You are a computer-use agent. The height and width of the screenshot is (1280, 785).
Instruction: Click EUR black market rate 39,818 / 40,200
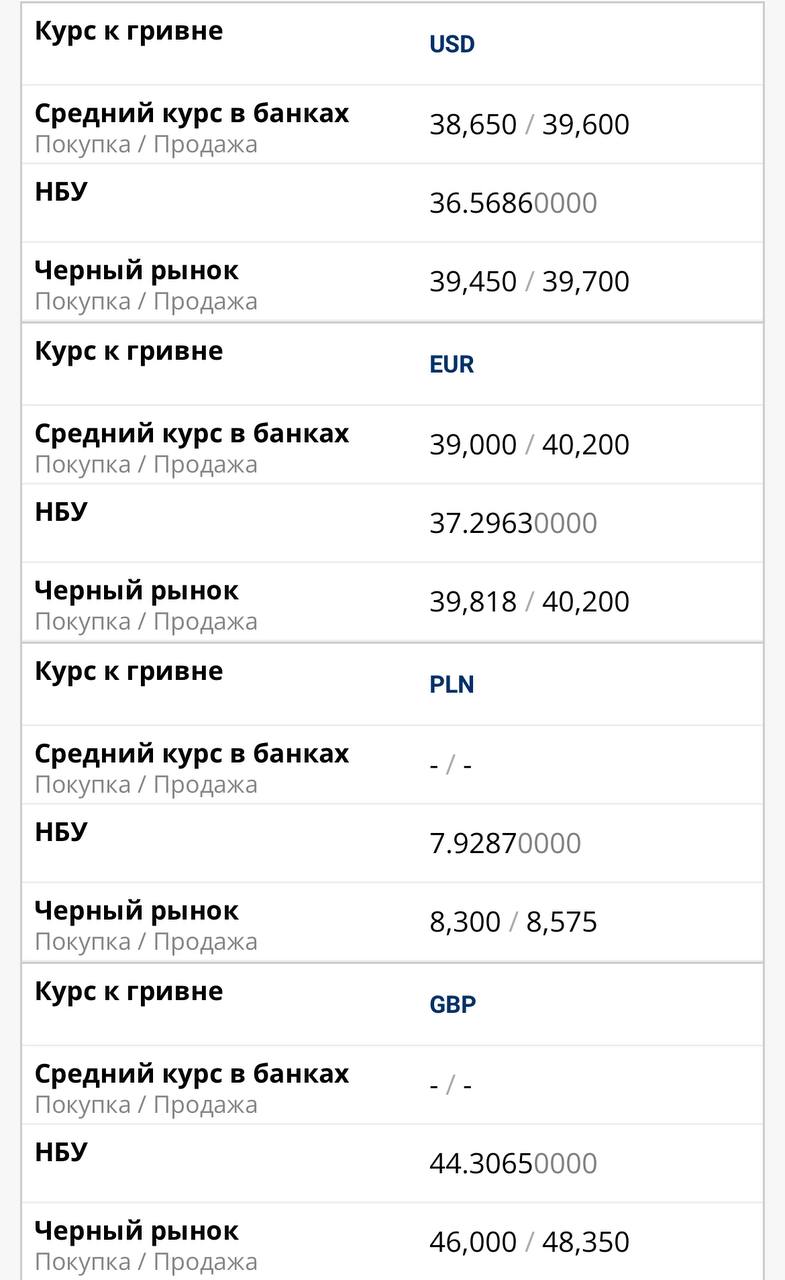[x=529, y=602]
